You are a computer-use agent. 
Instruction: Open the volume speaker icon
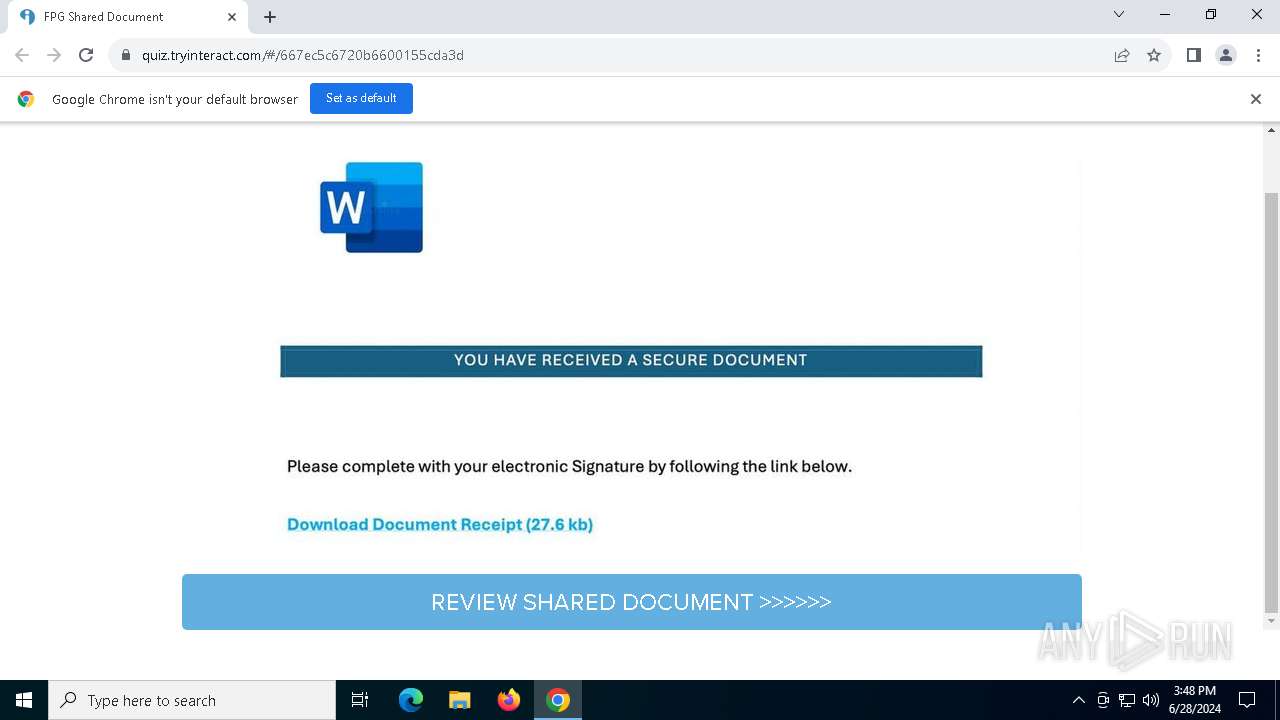(1151, 700)
